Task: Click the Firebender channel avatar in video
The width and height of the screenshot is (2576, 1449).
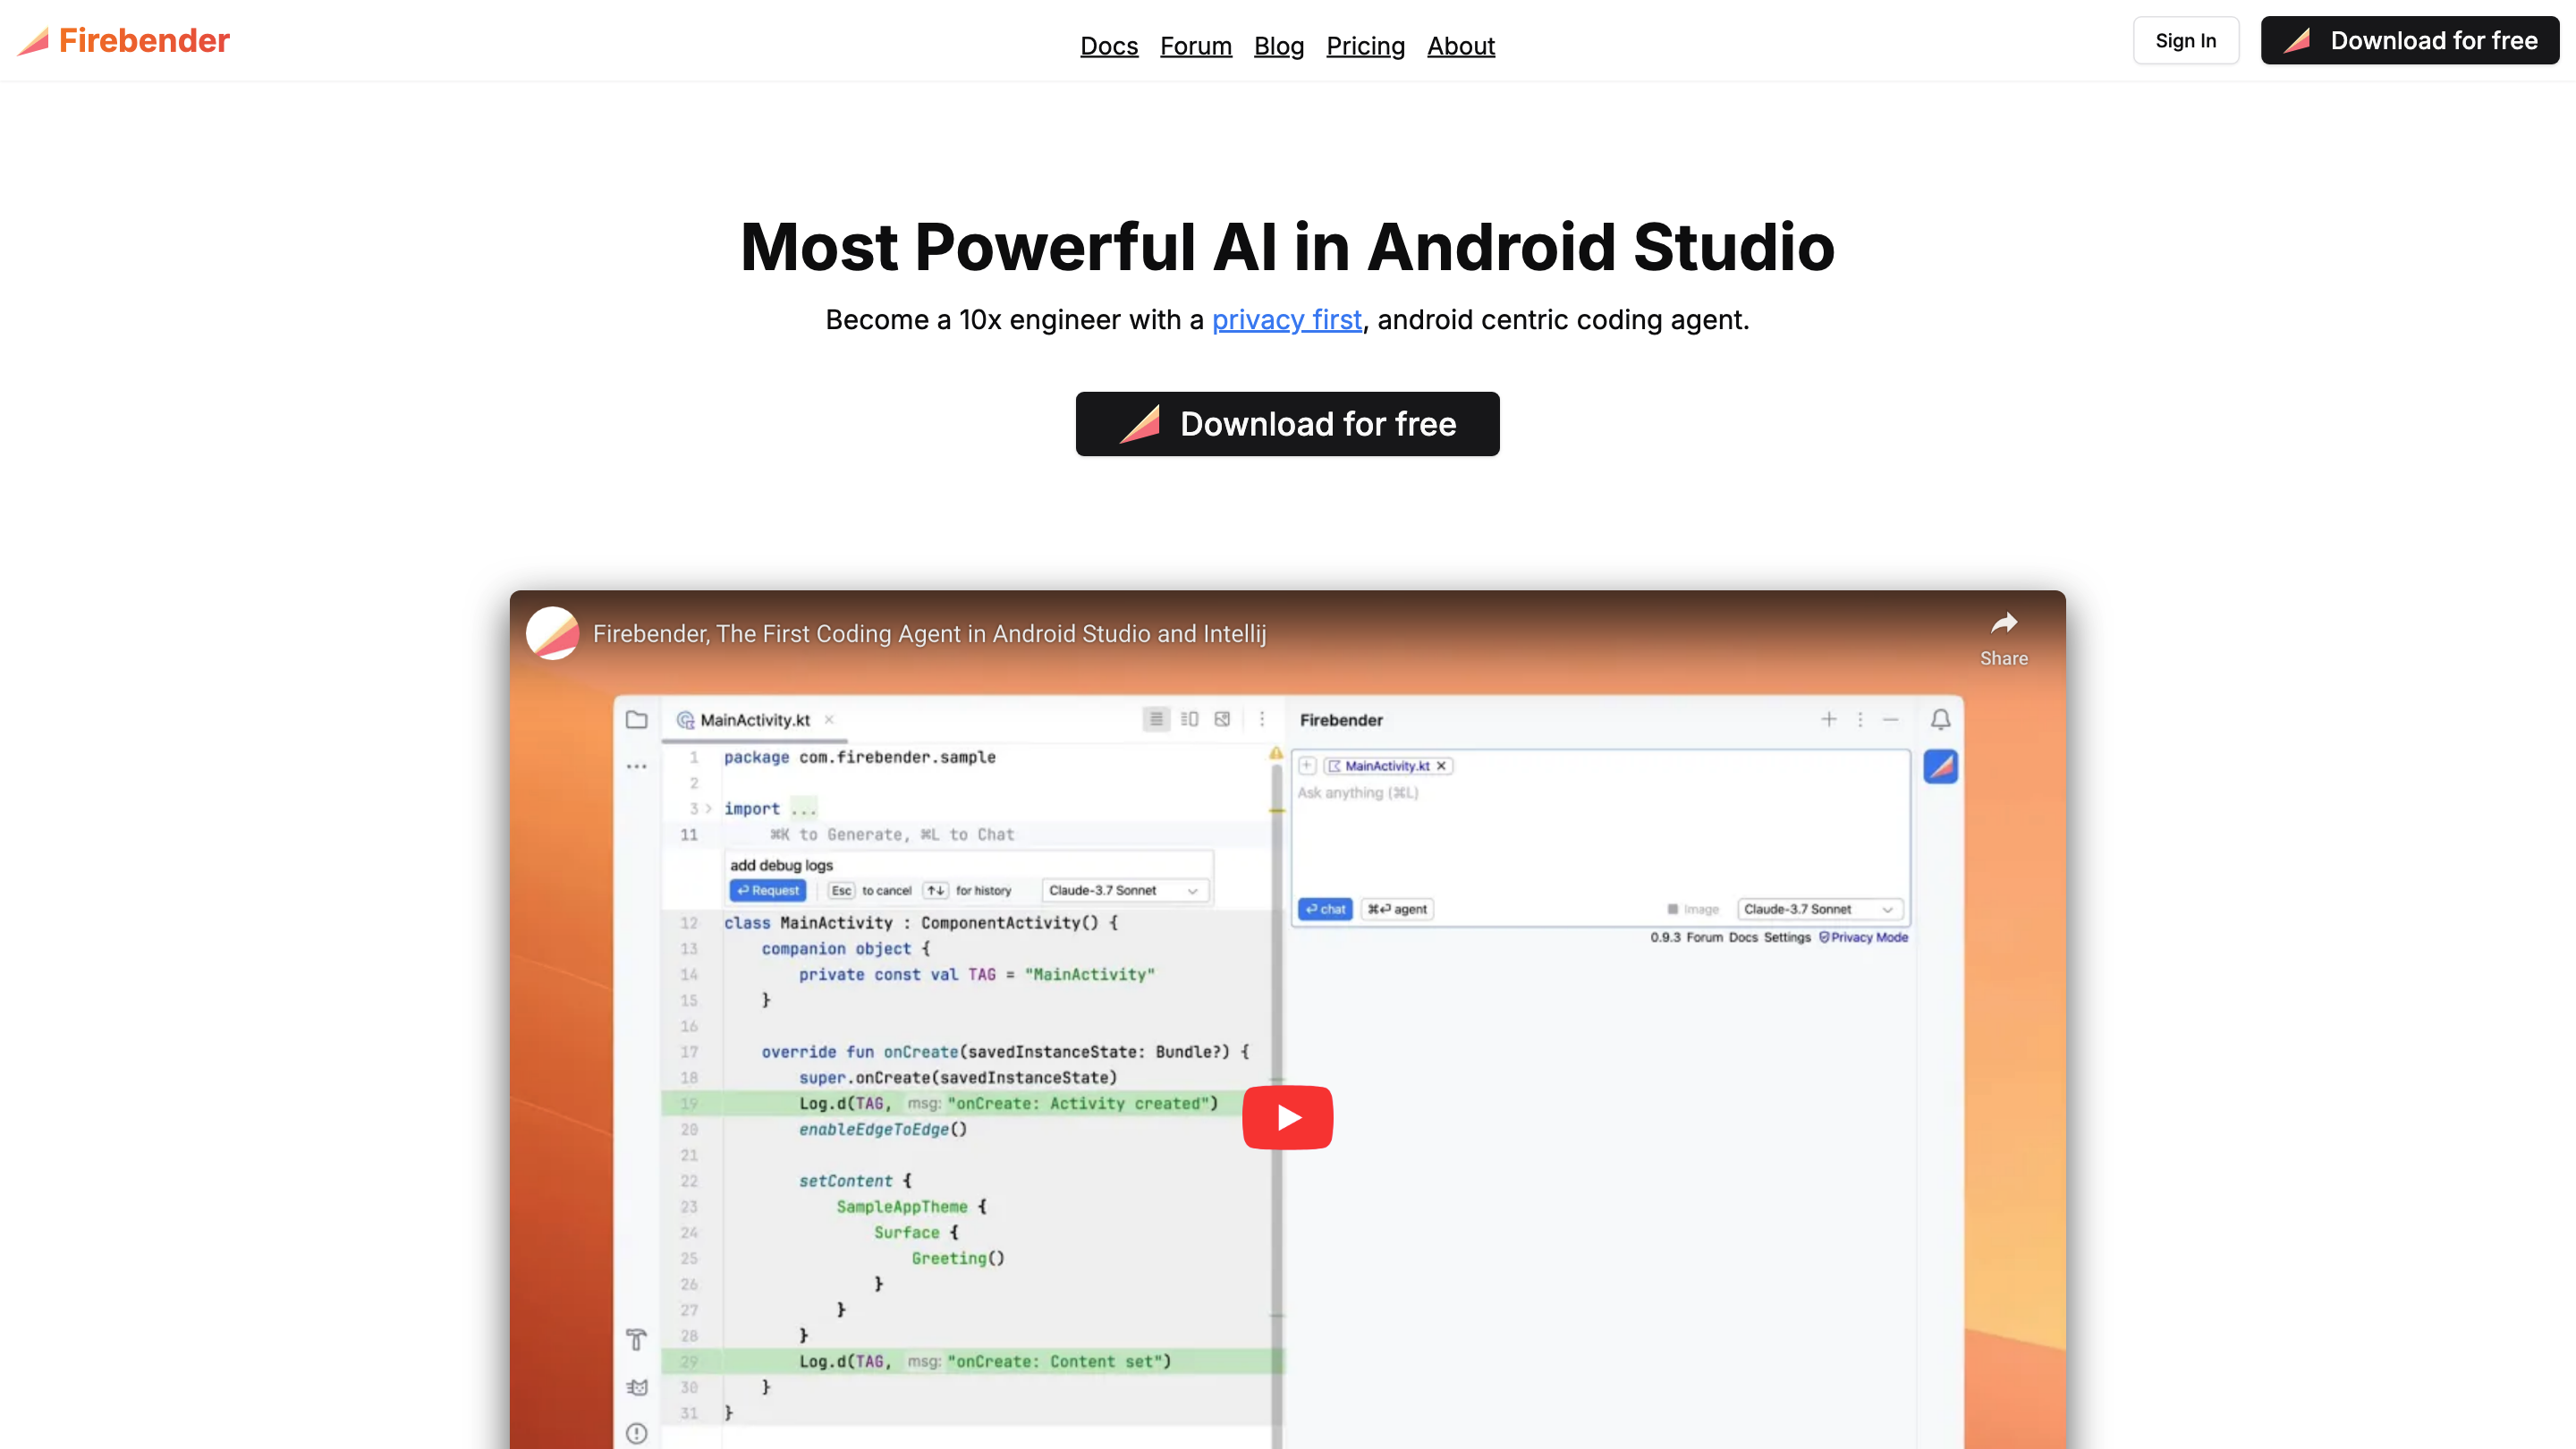Action: pyautogui.click(x=553, y=634)
